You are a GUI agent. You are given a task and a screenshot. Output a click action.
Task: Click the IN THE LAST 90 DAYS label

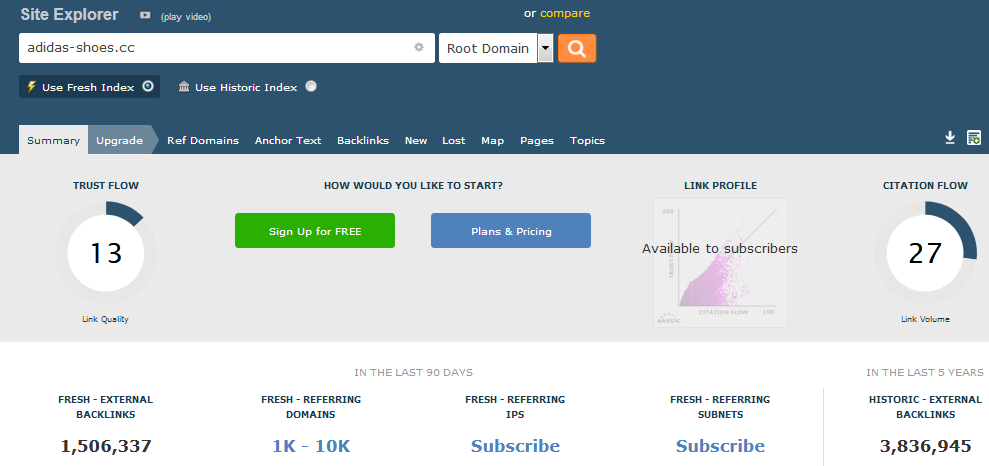click(x=413, y=373)
